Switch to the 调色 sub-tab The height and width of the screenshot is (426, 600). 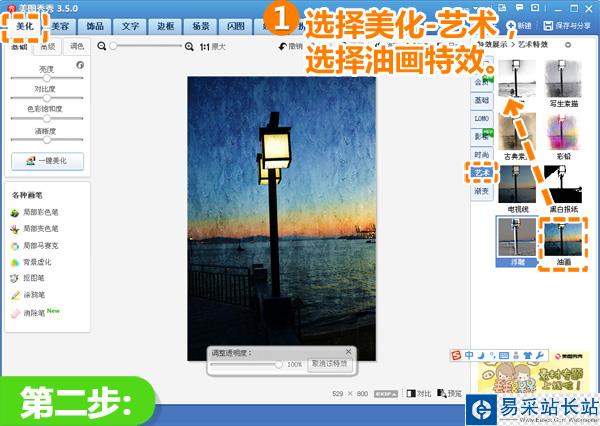[x=77, y=46]
